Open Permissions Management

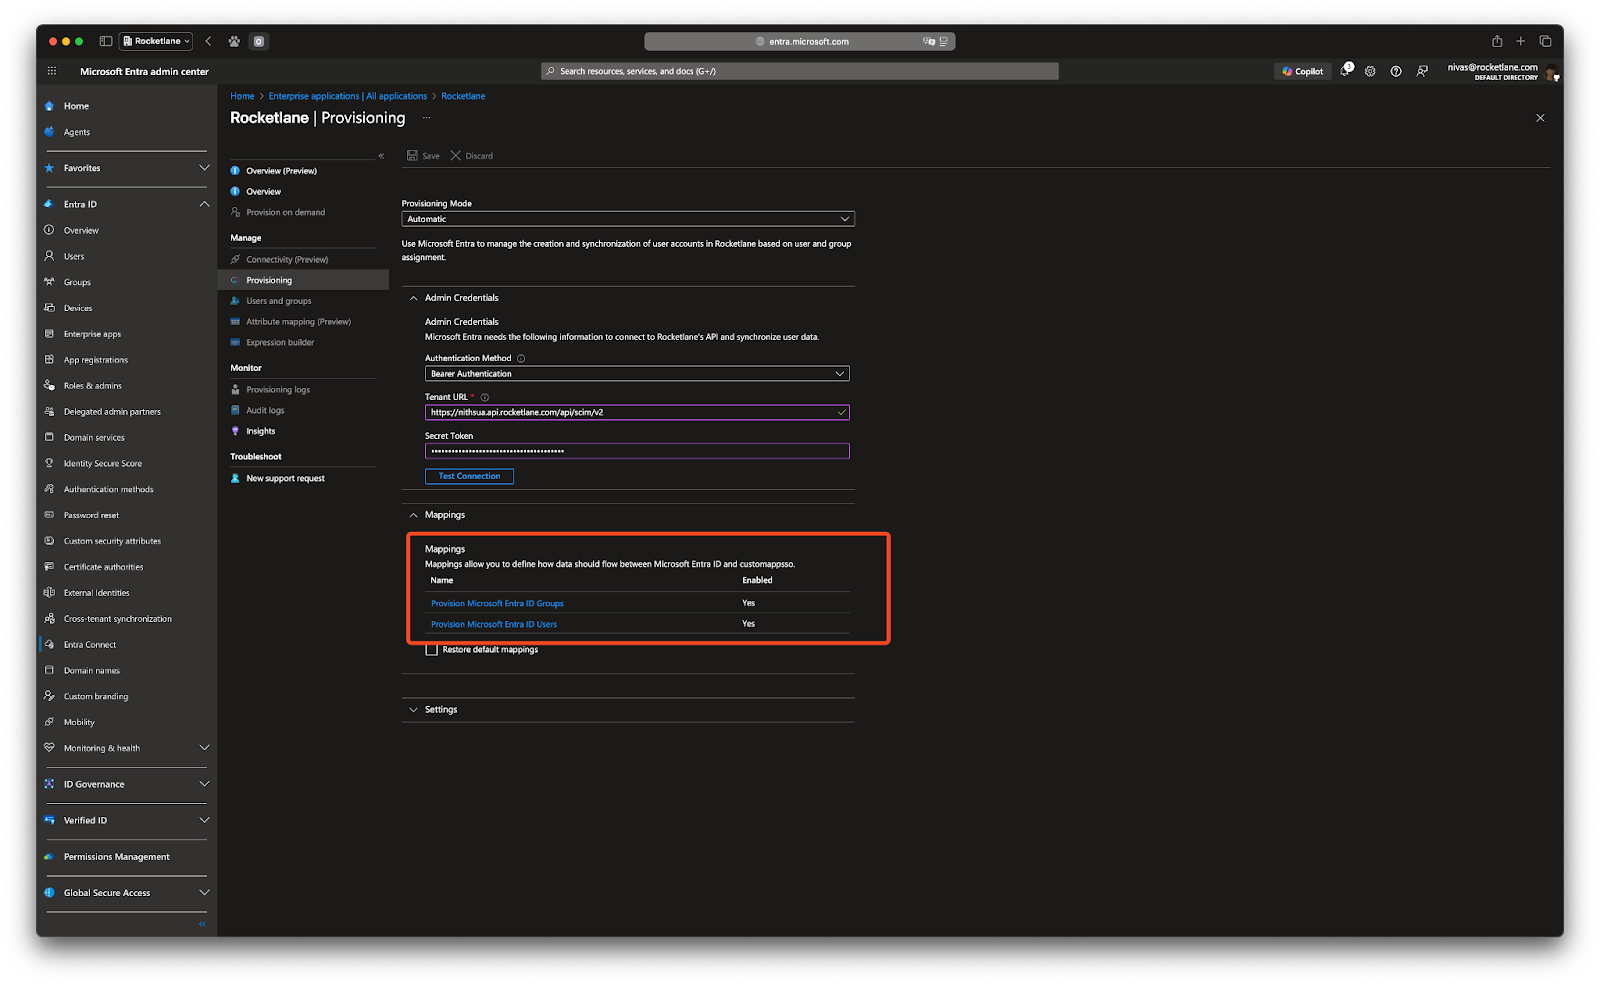116,857
